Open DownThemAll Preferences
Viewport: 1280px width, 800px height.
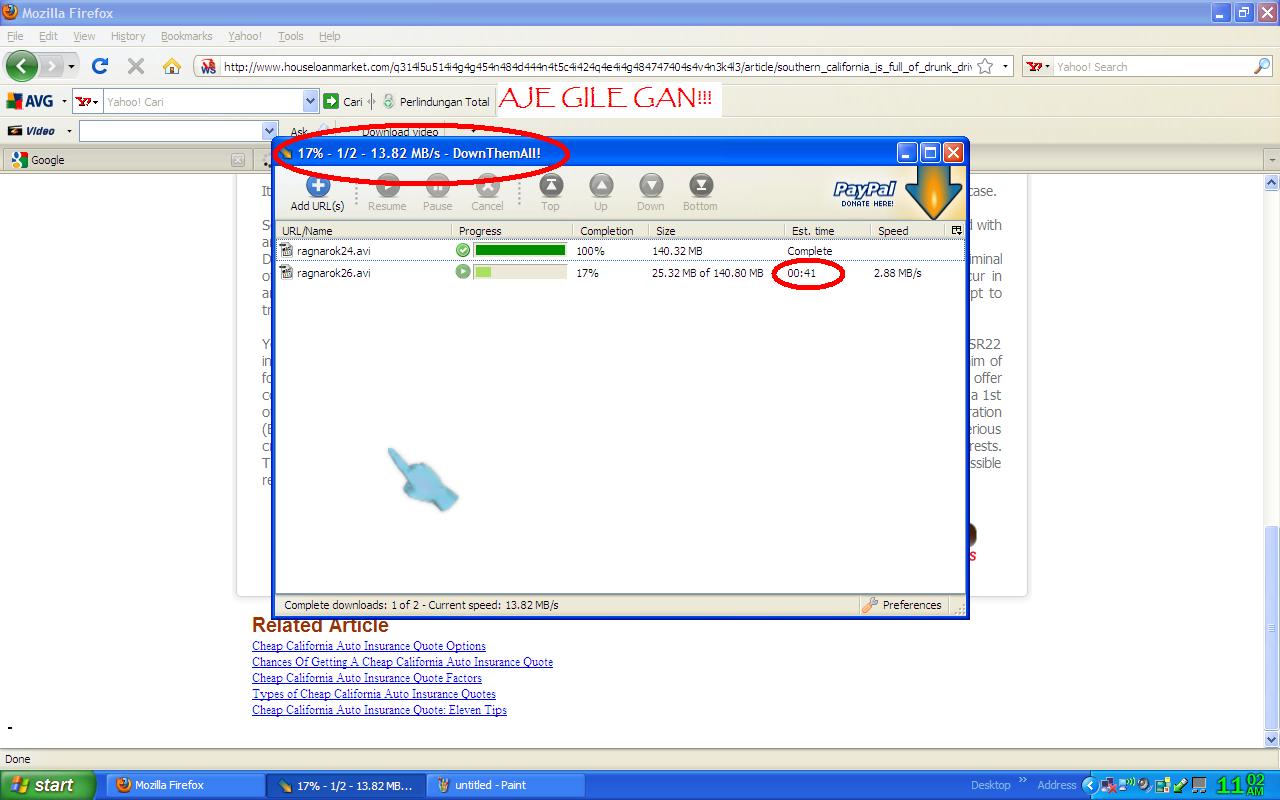coord(902,605)
